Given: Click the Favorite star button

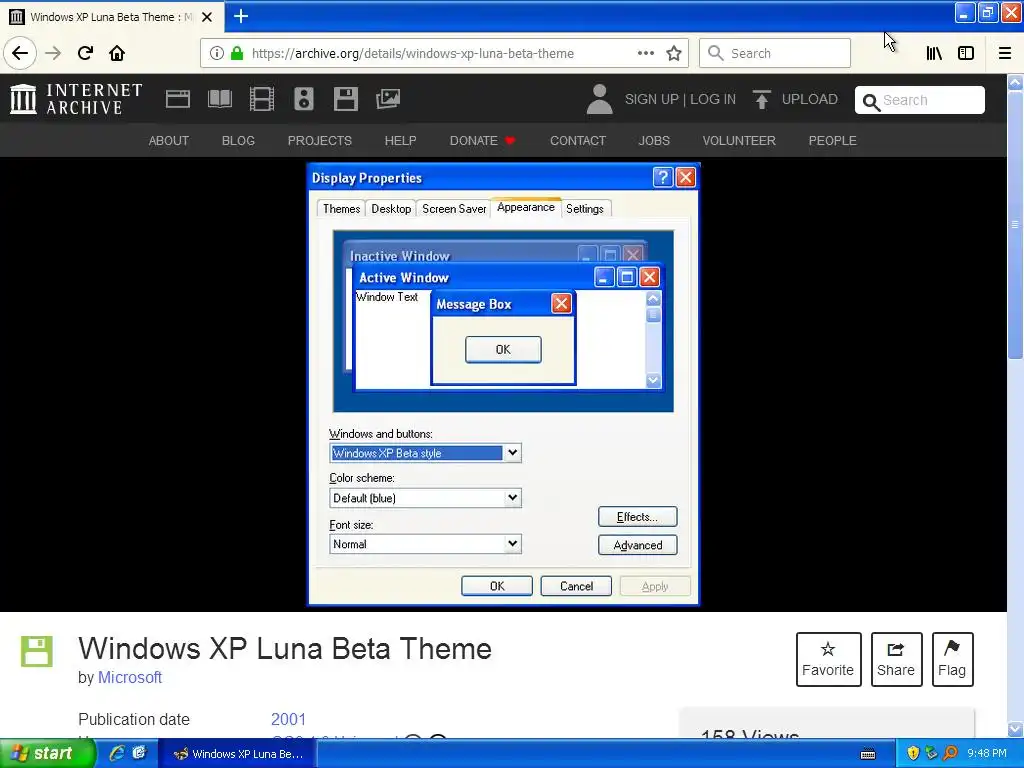Looking at the screenshot, I should 828,659.
